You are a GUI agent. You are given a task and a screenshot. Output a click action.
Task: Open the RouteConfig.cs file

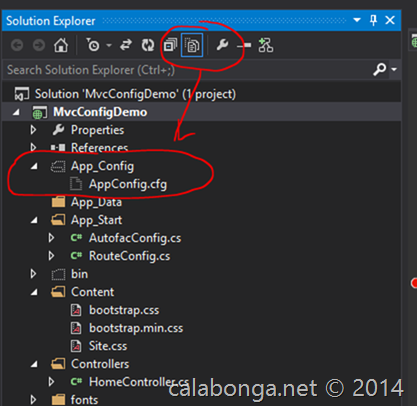(129, 256)
